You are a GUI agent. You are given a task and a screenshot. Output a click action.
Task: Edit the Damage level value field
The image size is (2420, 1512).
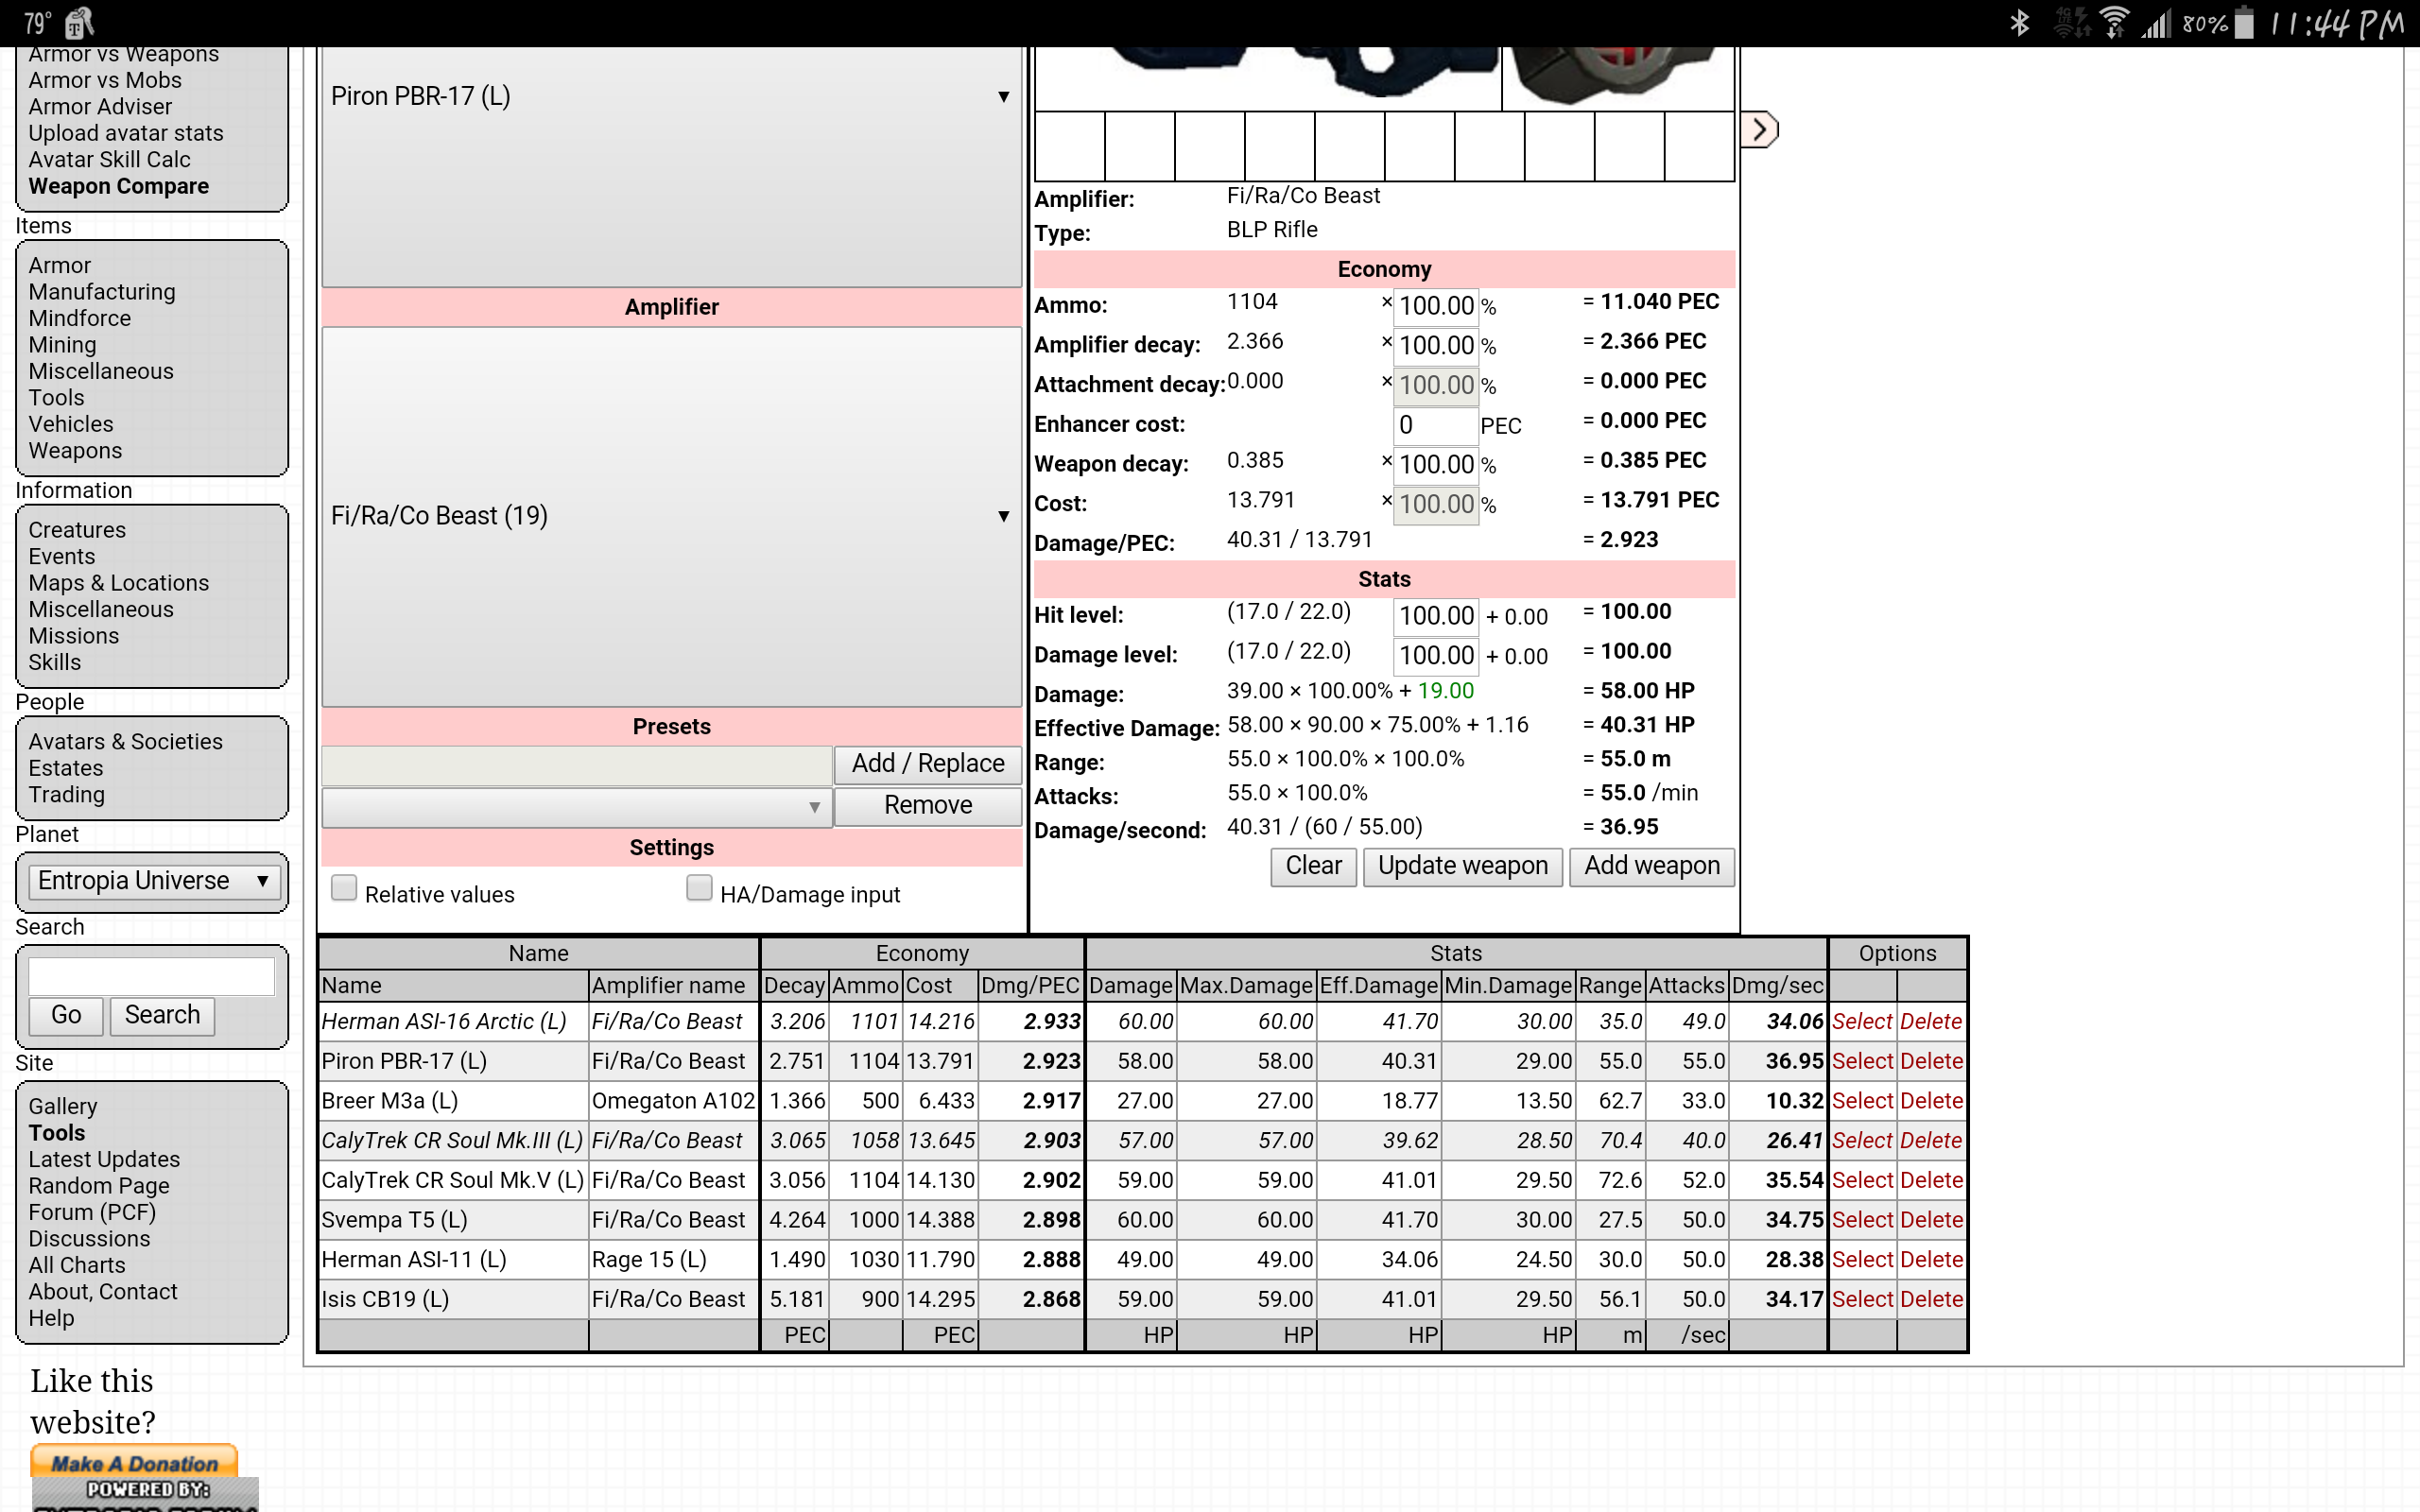pos(1435,656)
